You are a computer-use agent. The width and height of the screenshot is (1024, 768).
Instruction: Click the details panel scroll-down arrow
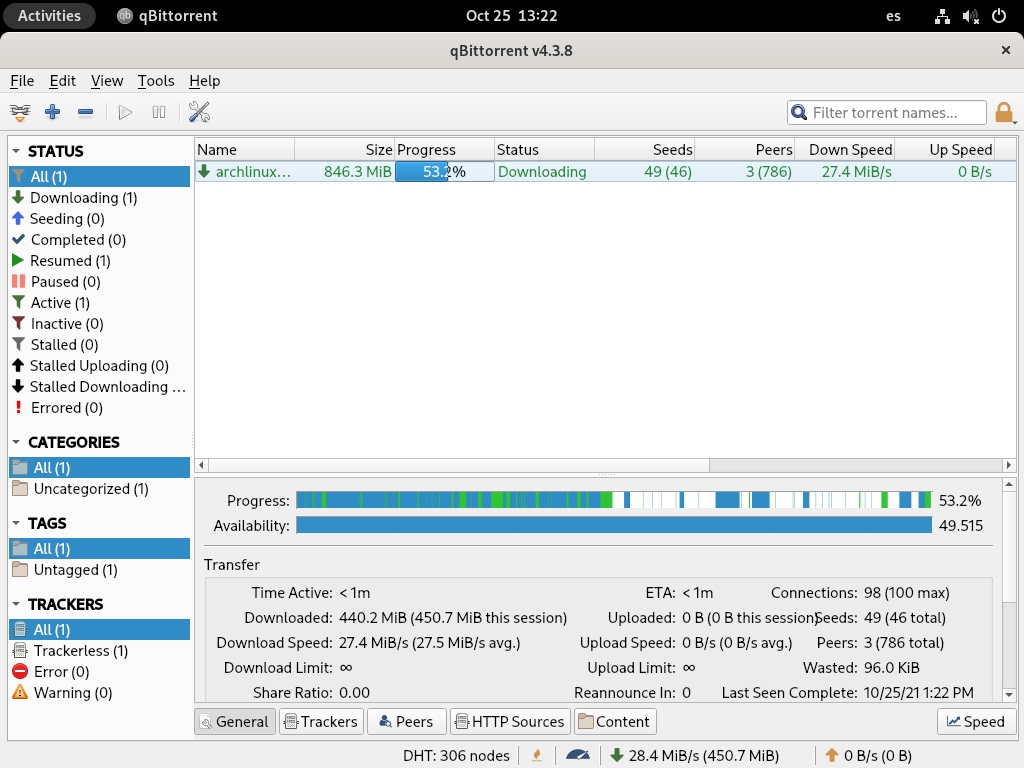click(x=1009, y=695)
